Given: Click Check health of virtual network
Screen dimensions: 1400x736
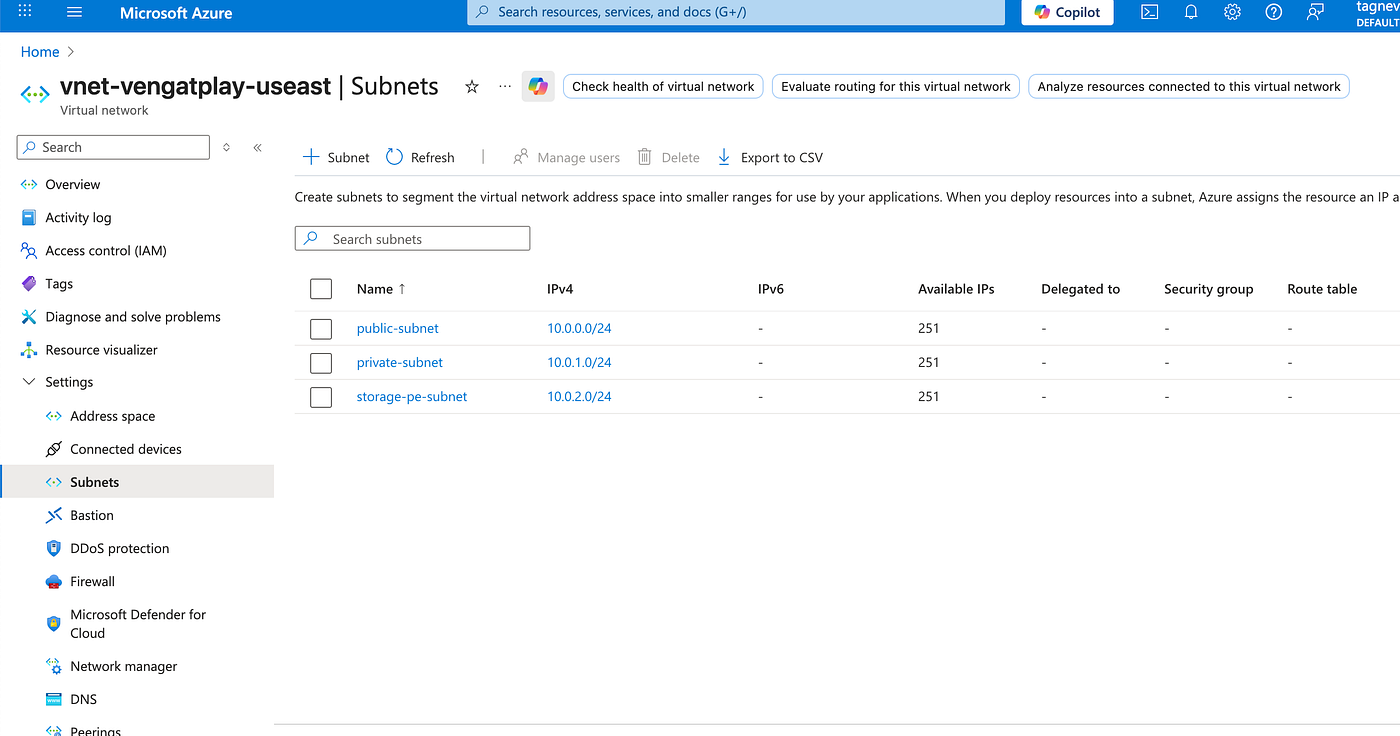Looking at the screenshot, I should pyautogui.click(x=663, y=87).
